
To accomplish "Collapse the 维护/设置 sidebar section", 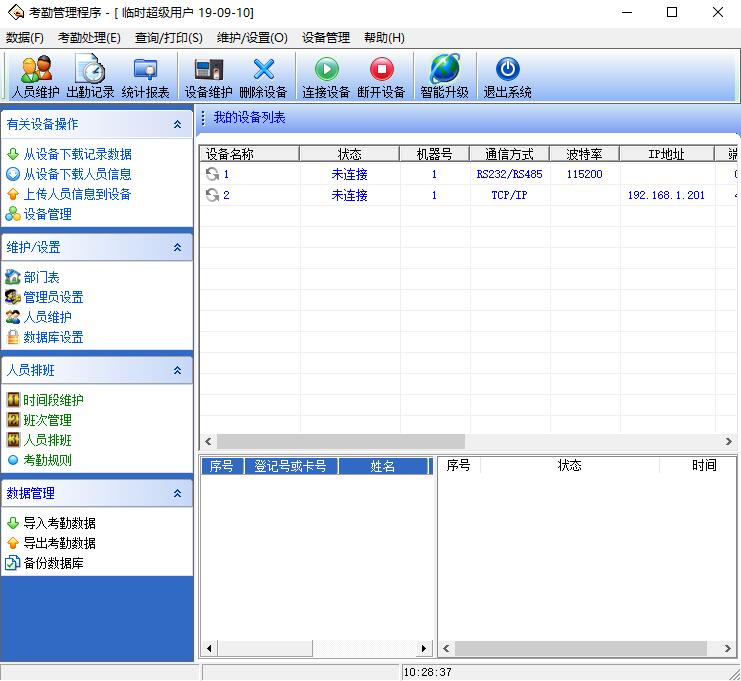I will tap(177, 248).
